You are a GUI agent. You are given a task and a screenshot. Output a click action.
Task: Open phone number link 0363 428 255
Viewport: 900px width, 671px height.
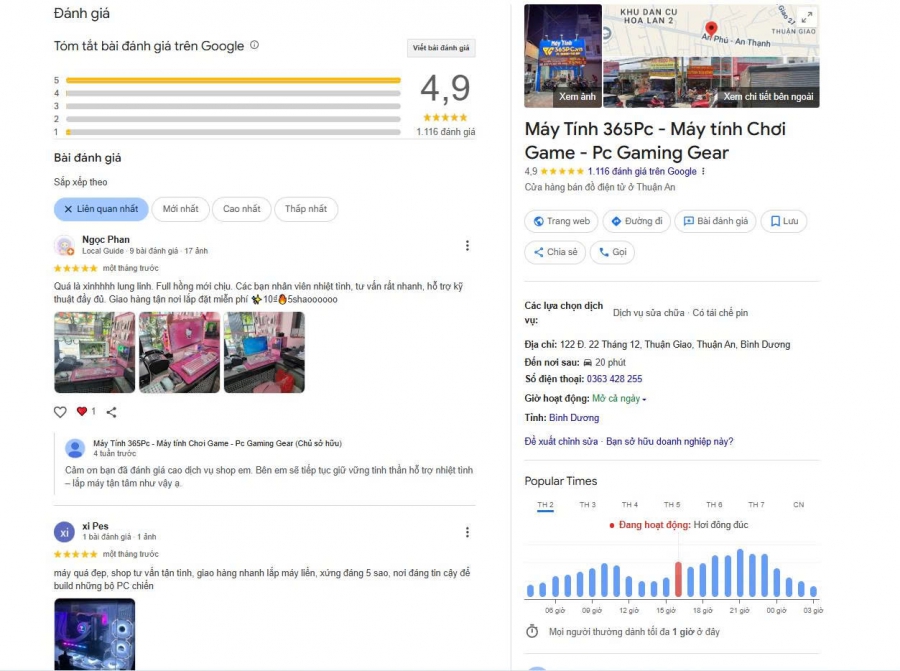[x=614, y=379]
